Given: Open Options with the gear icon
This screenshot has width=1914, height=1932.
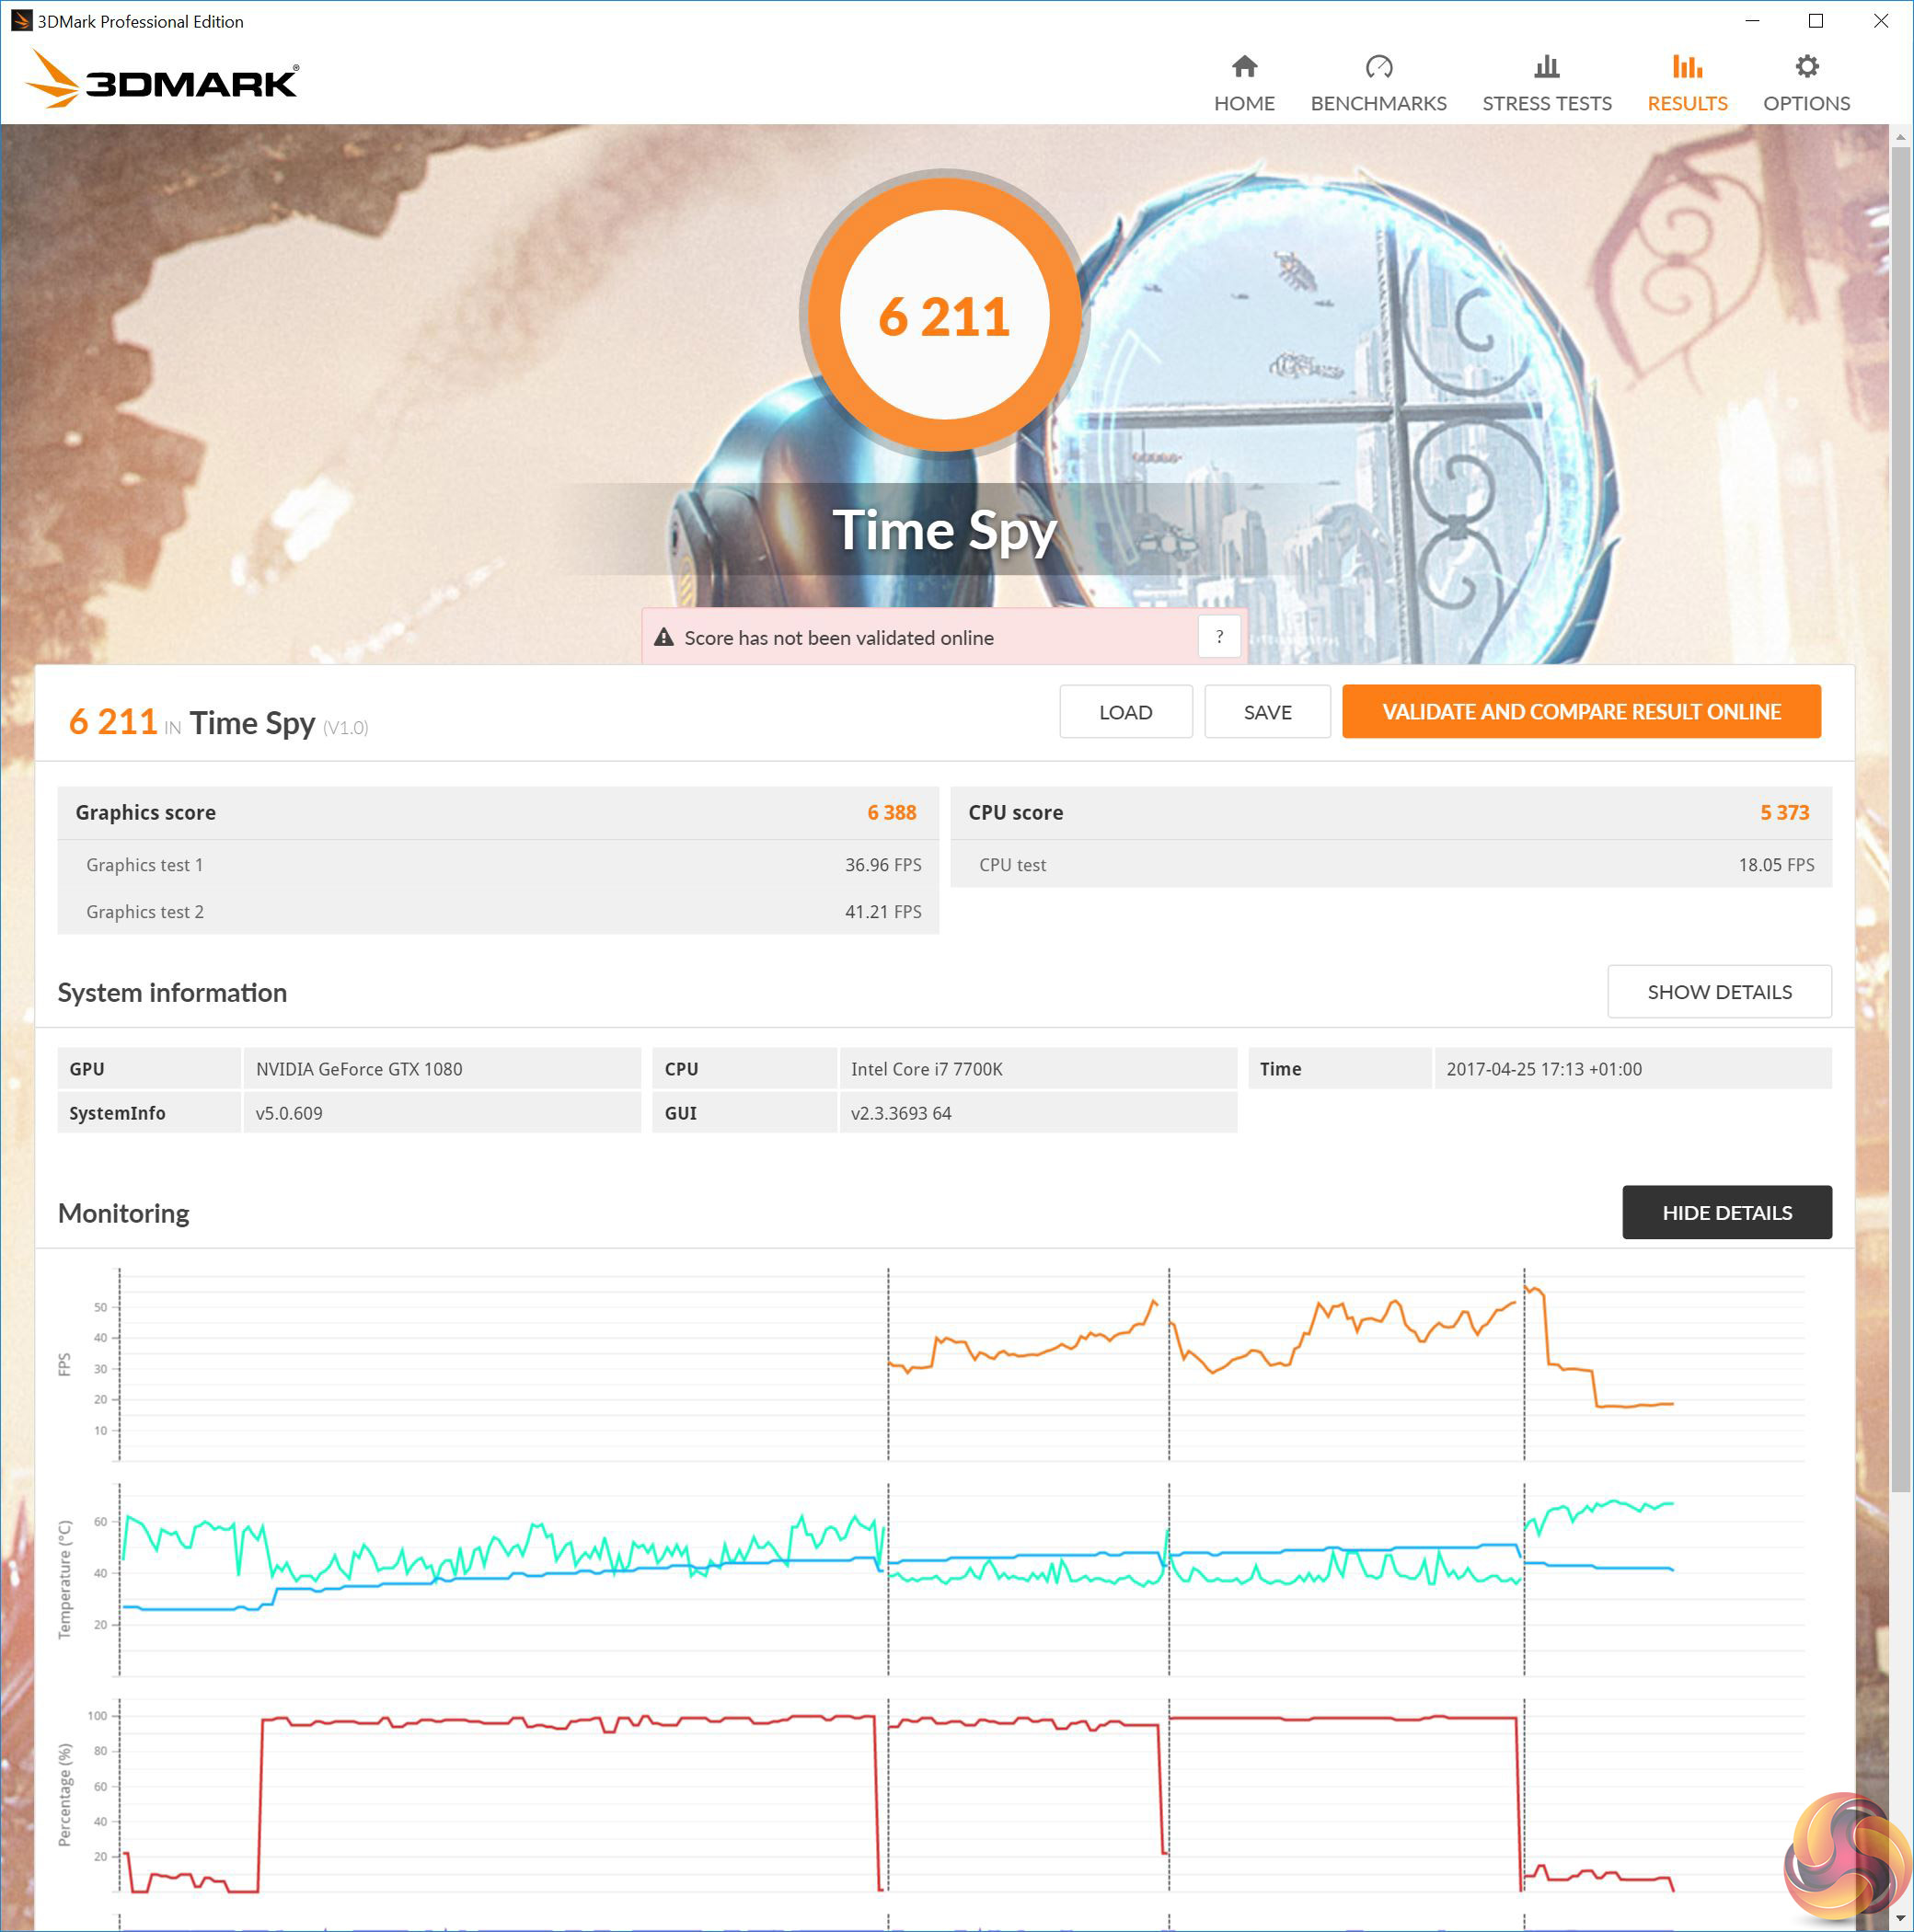Looking at the screenshot, I should point(1806,67).
